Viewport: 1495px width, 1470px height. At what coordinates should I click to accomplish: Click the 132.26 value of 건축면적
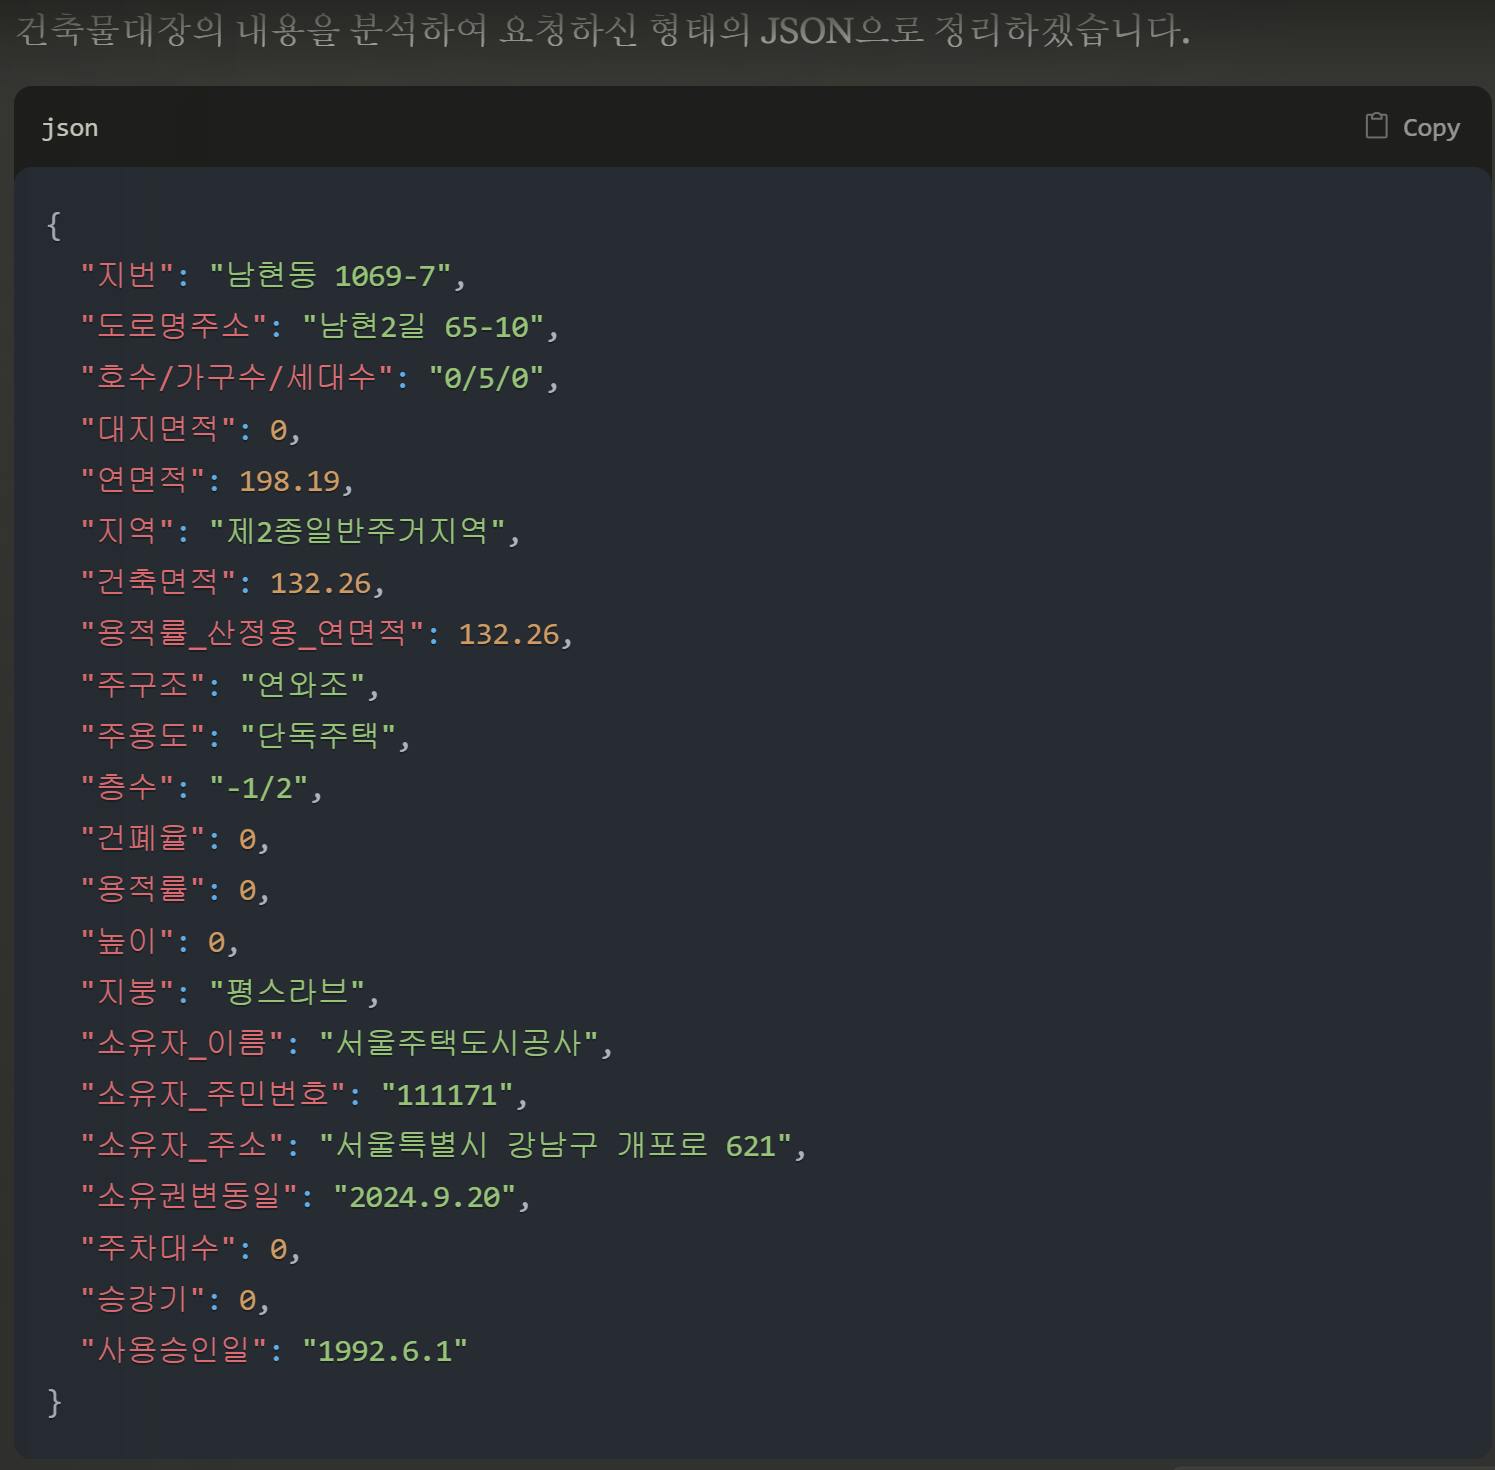321,582
